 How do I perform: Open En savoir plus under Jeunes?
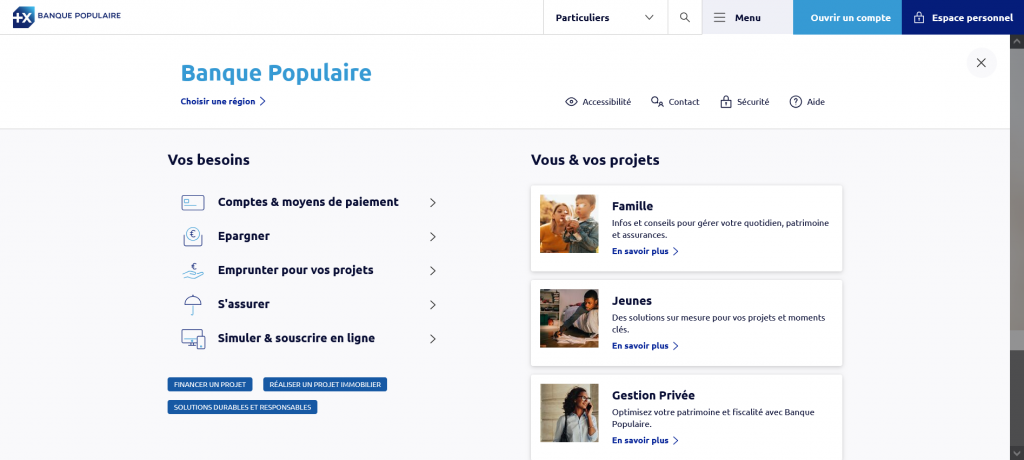point(645,346)
